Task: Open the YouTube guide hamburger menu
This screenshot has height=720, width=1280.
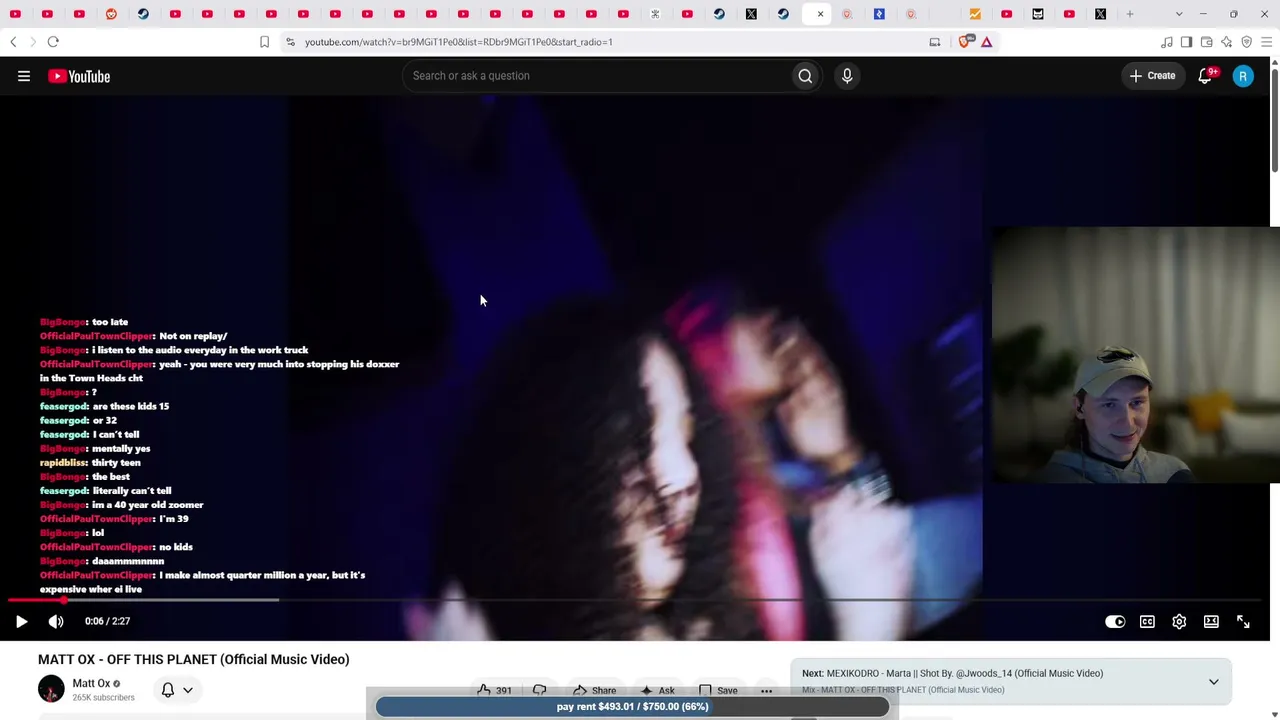Action: [24, 76]
